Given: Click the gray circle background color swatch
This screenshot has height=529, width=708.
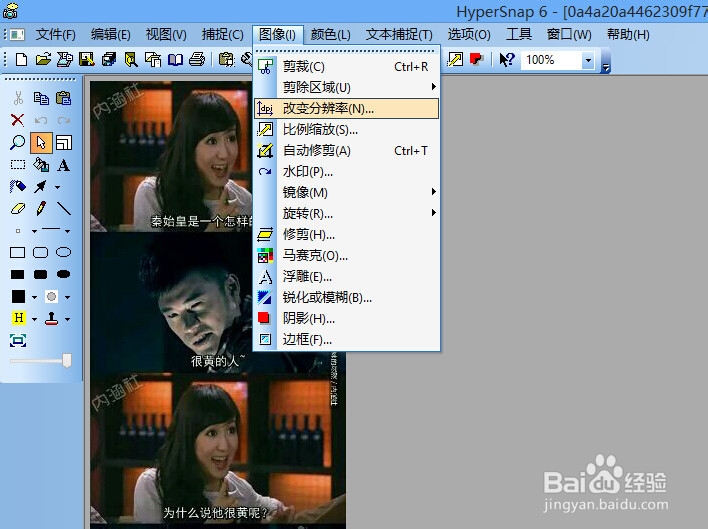Looking at the screenshot, I should coord(51,297).
